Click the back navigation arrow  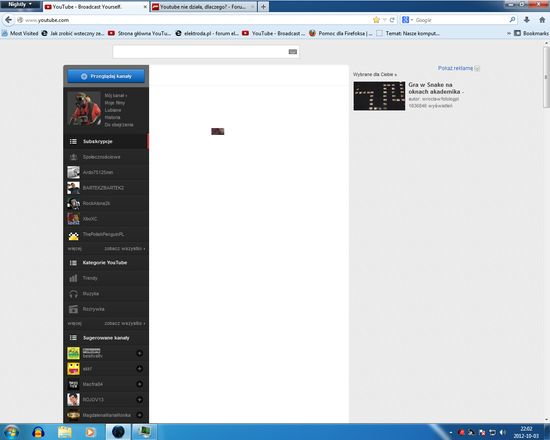[8, 20]
